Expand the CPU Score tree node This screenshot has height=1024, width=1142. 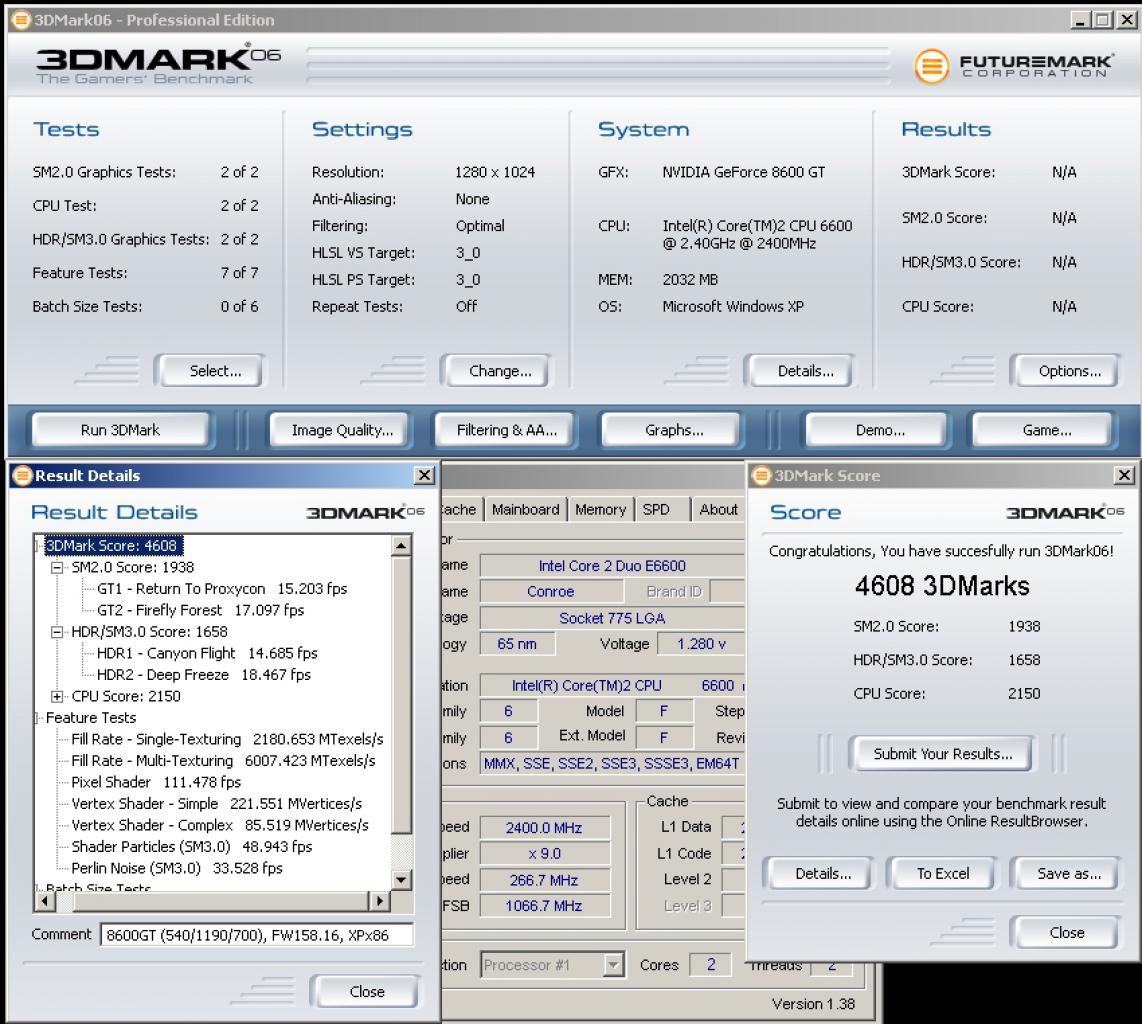[x=57, y=696]
